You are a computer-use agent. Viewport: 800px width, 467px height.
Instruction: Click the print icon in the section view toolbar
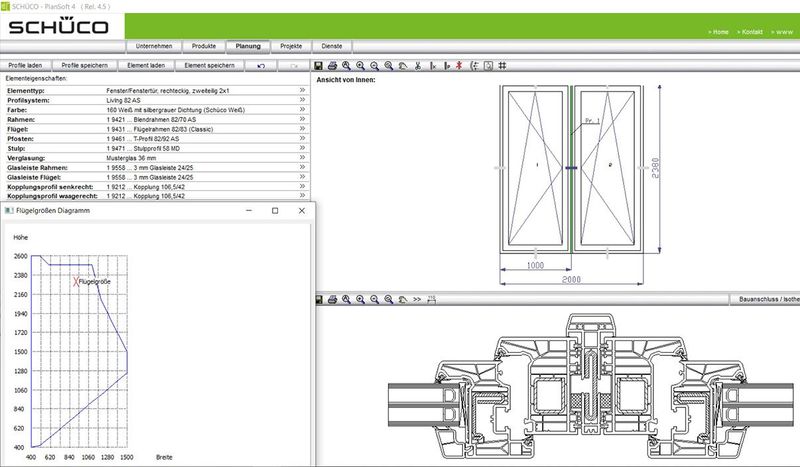332,299
